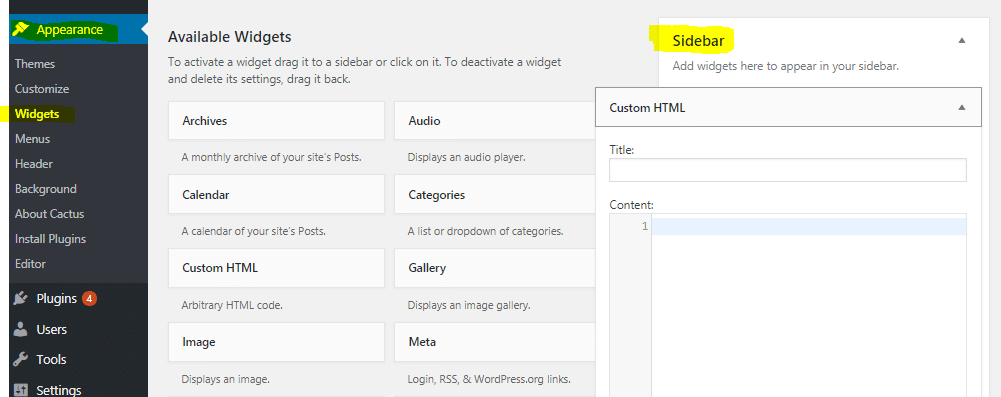Open Install Plugins submenu item

[x=50, y=239]
